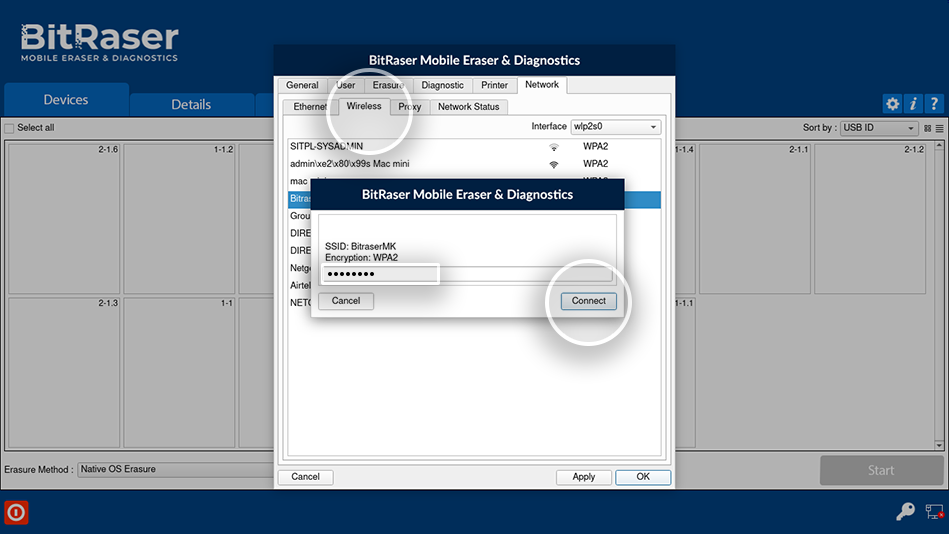Open settings gear icon in main window

pos(892,104)
